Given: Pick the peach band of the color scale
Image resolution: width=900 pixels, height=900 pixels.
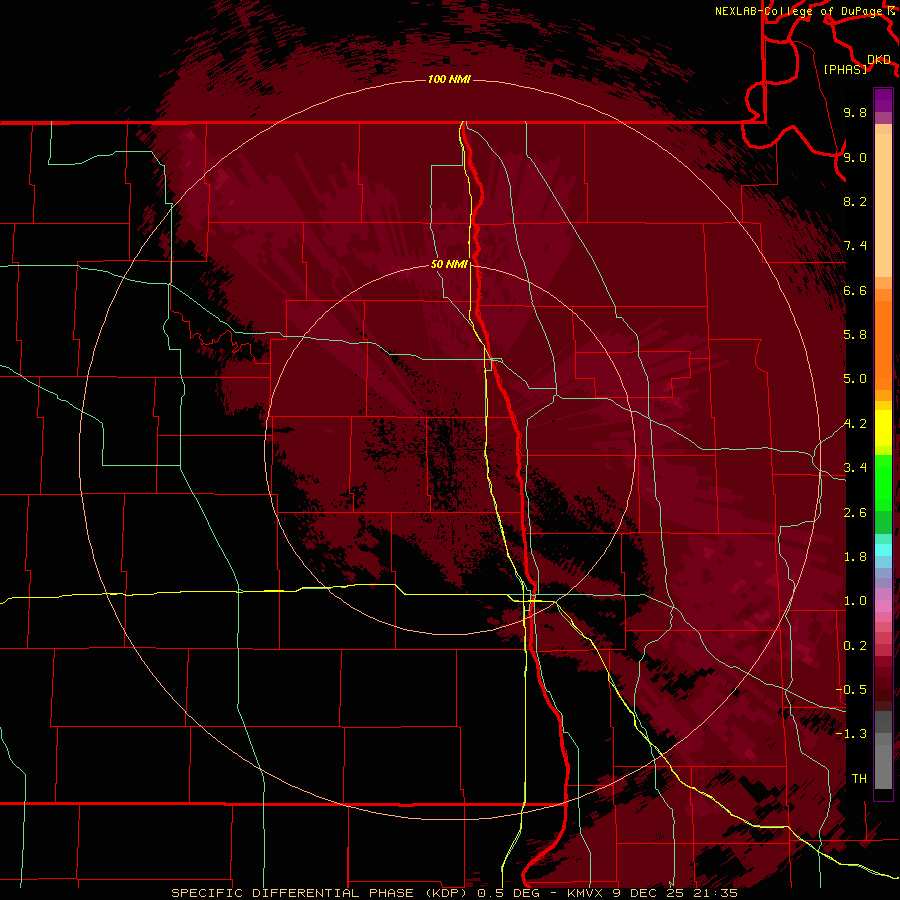Looking at the screenshot, I should [883, 205].
